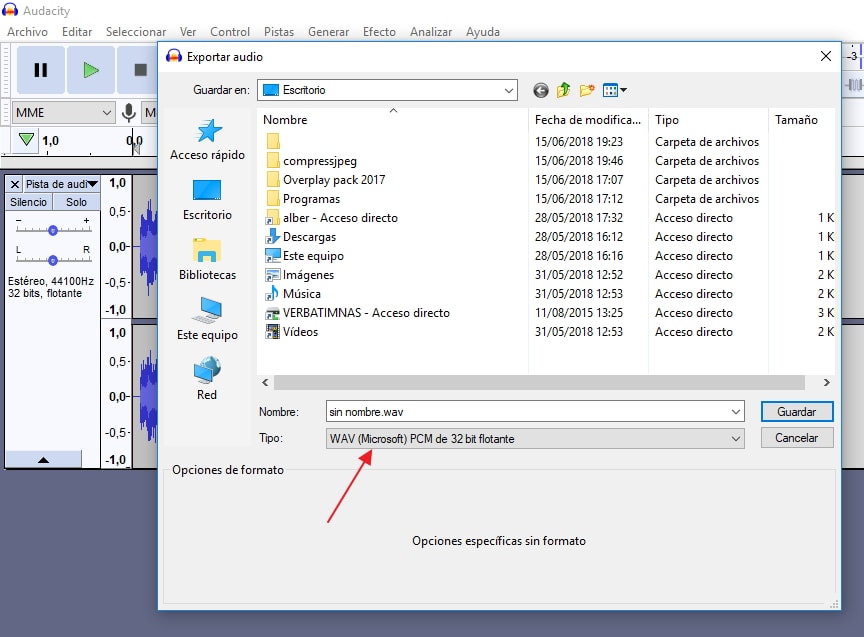Image resolution: width=864 pixels, height=637 pixels.
Task: Select the Música shortcut icon
Action: (x=273, y=294)
